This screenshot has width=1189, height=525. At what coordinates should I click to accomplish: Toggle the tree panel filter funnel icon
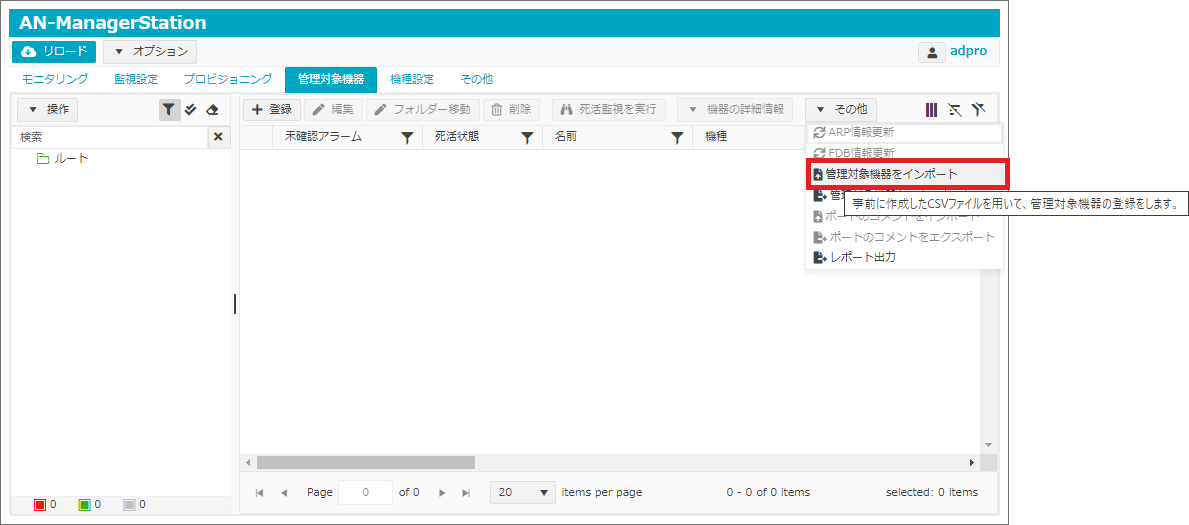(169, 110)
